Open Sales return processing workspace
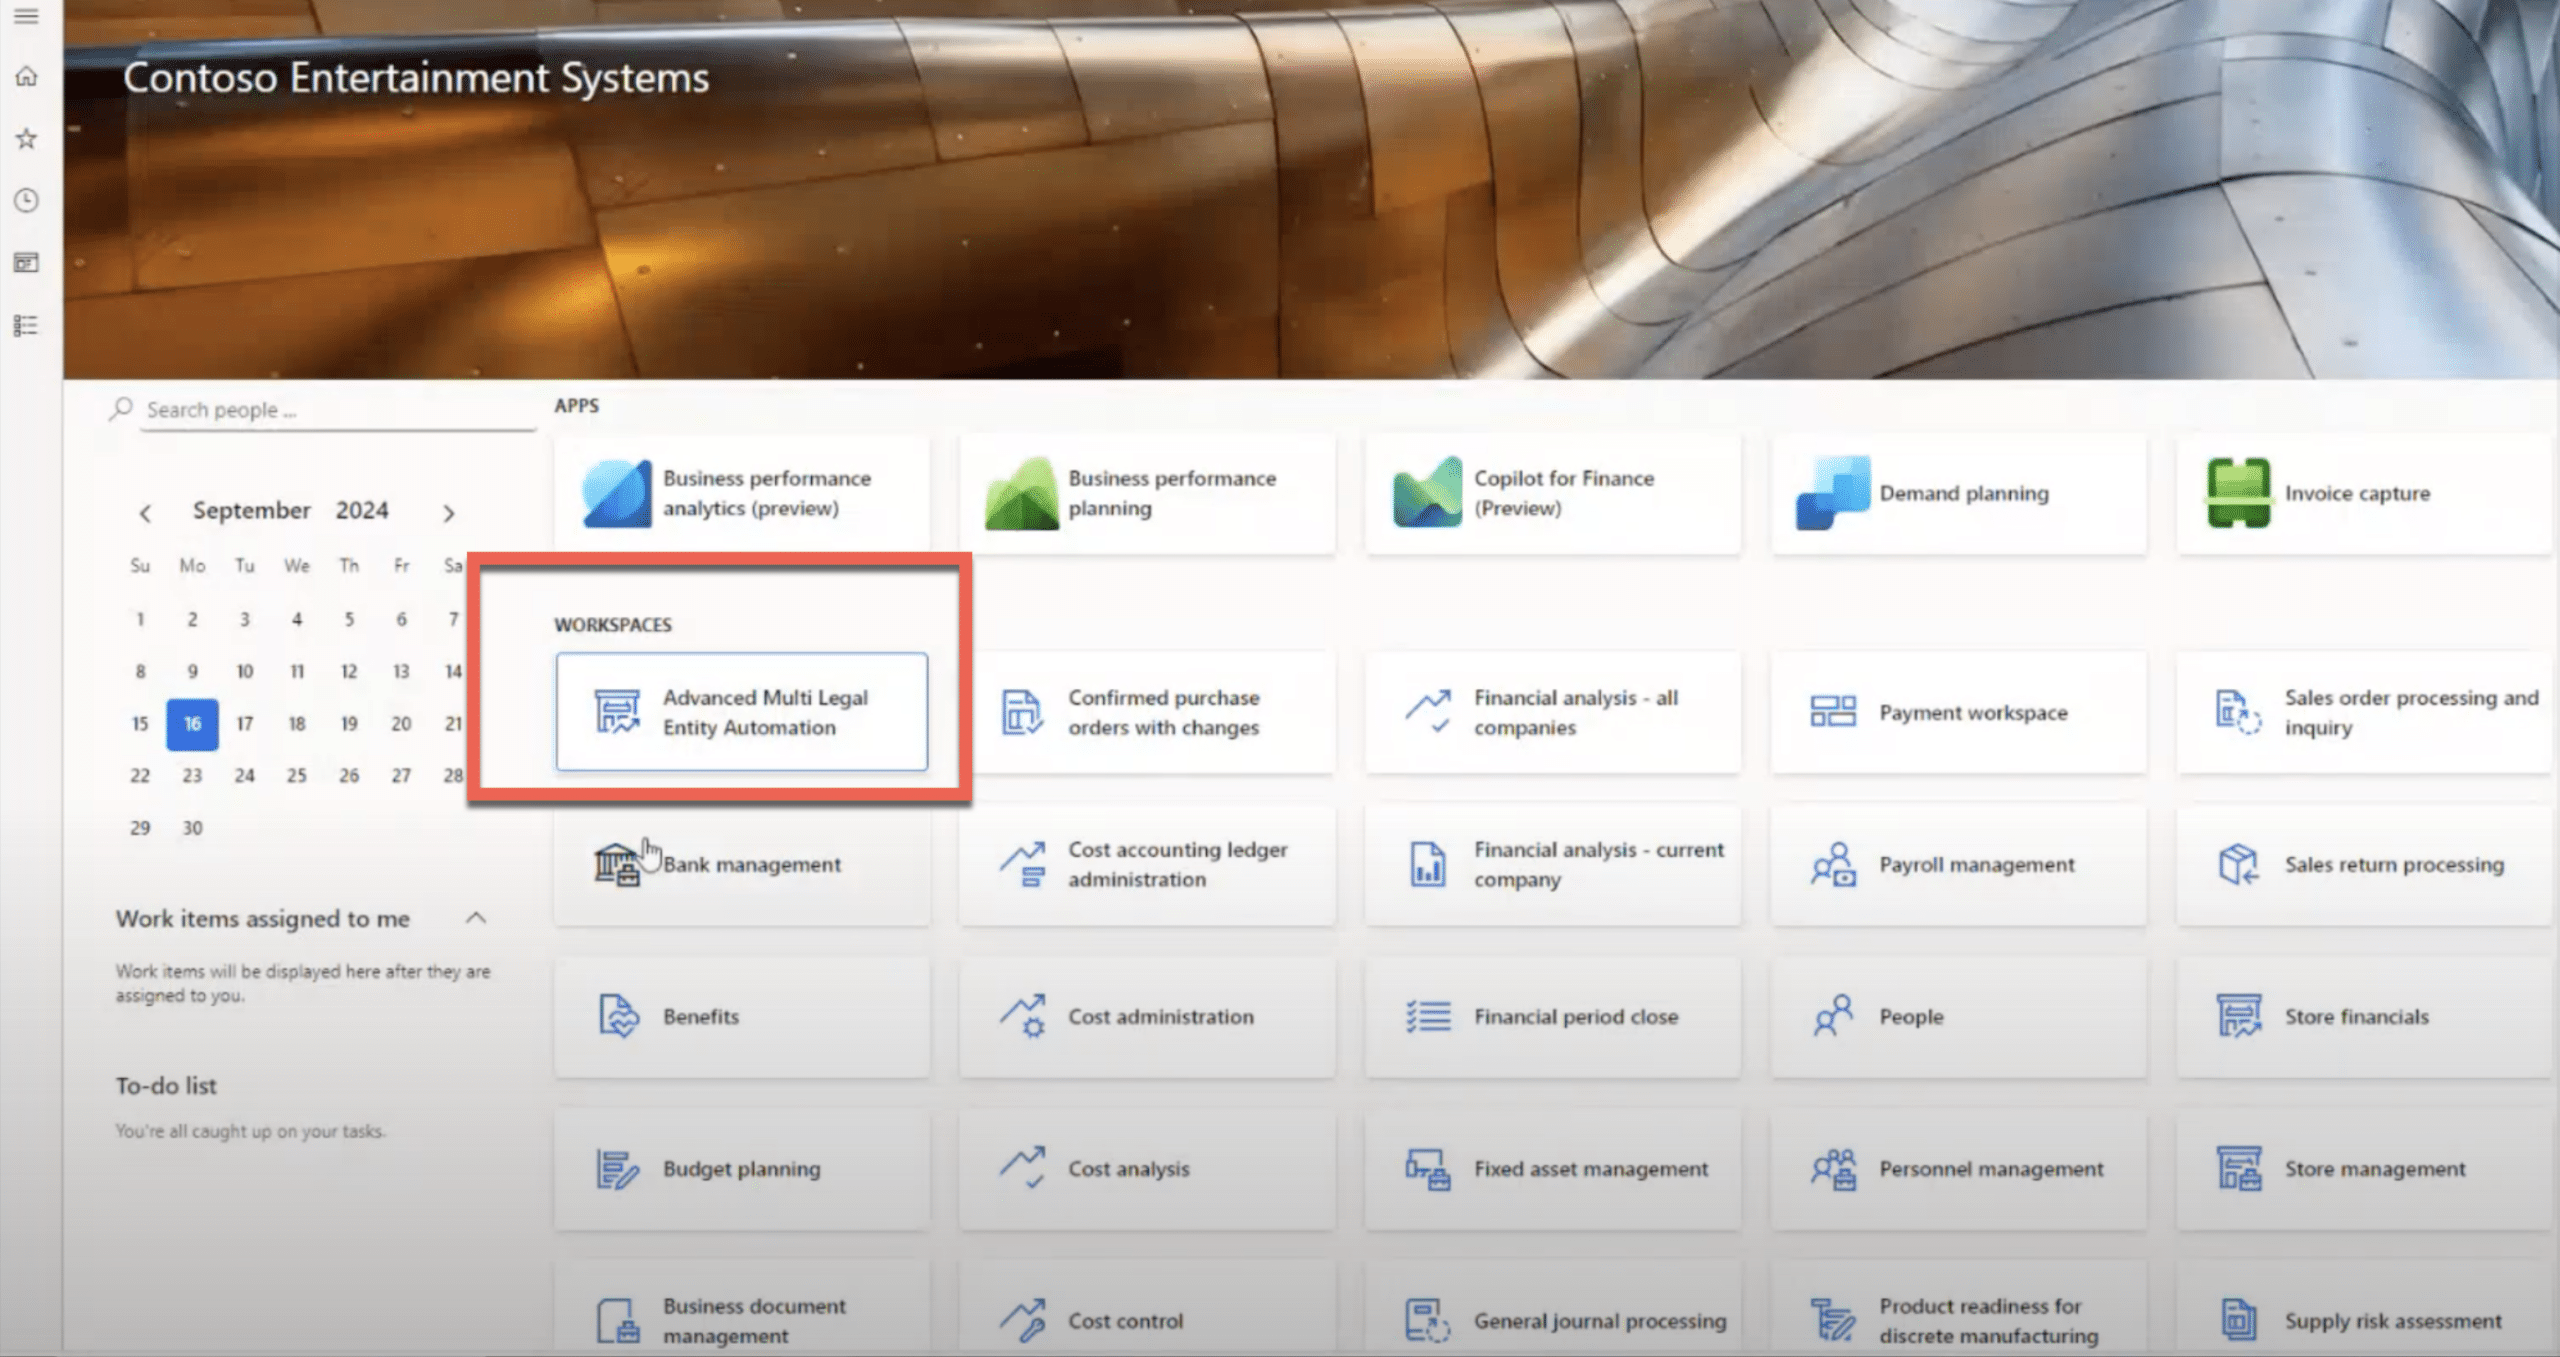This screenshot has width=2560, height=1357. (2364, 864)
